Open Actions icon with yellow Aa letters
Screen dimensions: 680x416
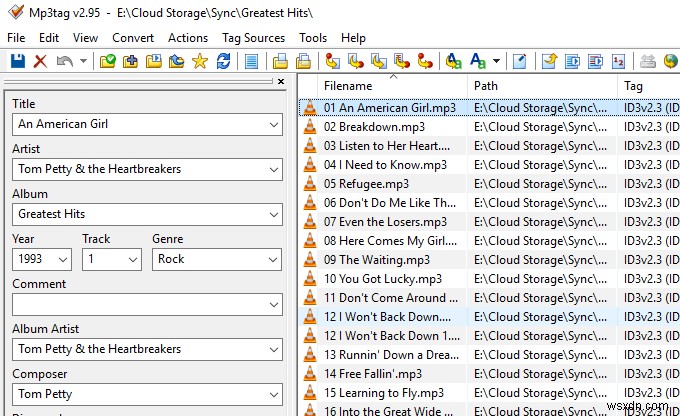tap(454, 61)
